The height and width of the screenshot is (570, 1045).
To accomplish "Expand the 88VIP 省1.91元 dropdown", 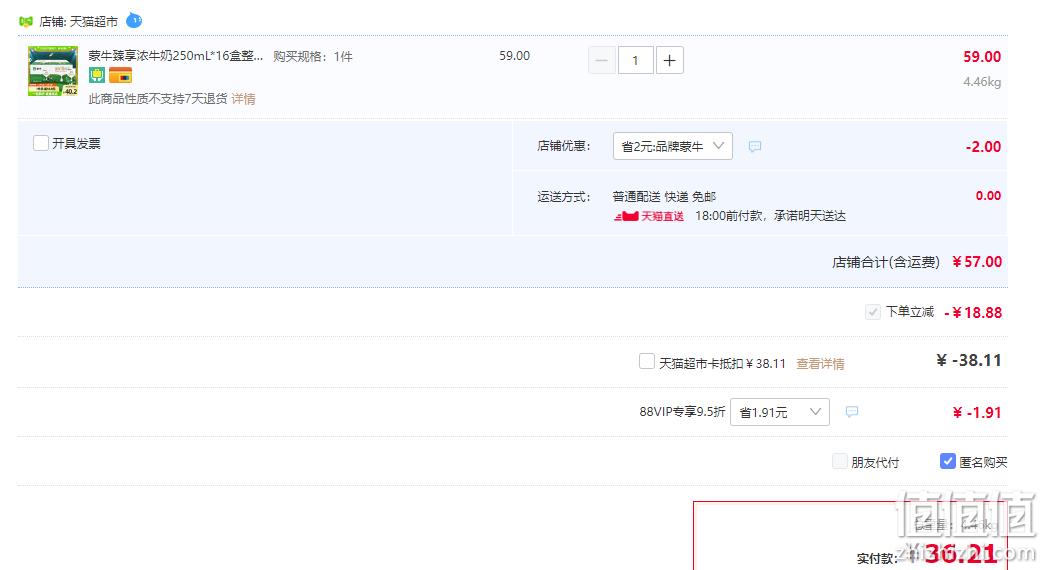I will point(780,412).
